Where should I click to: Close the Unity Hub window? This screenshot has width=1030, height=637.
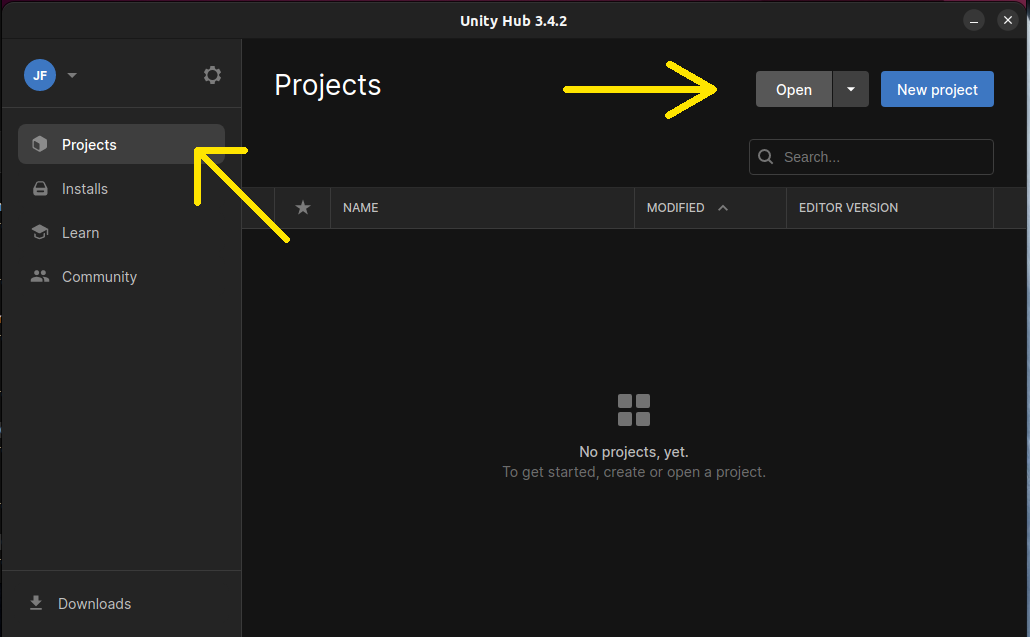[x=1008, y=20]
